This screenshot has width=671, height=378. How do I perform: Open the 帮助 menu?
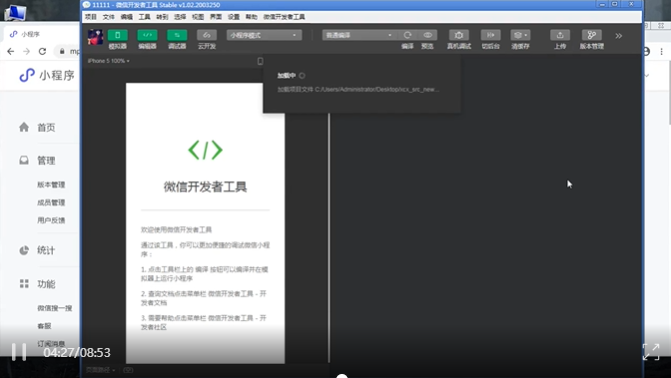tap(251, 17)
